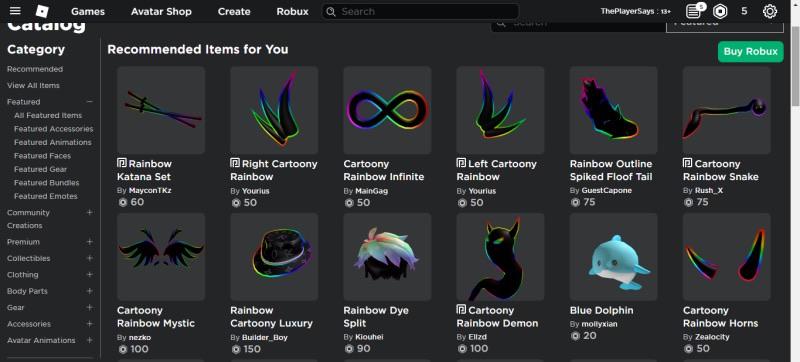
Task: Expand the Gear category plus
Action: tap(90, 307)
